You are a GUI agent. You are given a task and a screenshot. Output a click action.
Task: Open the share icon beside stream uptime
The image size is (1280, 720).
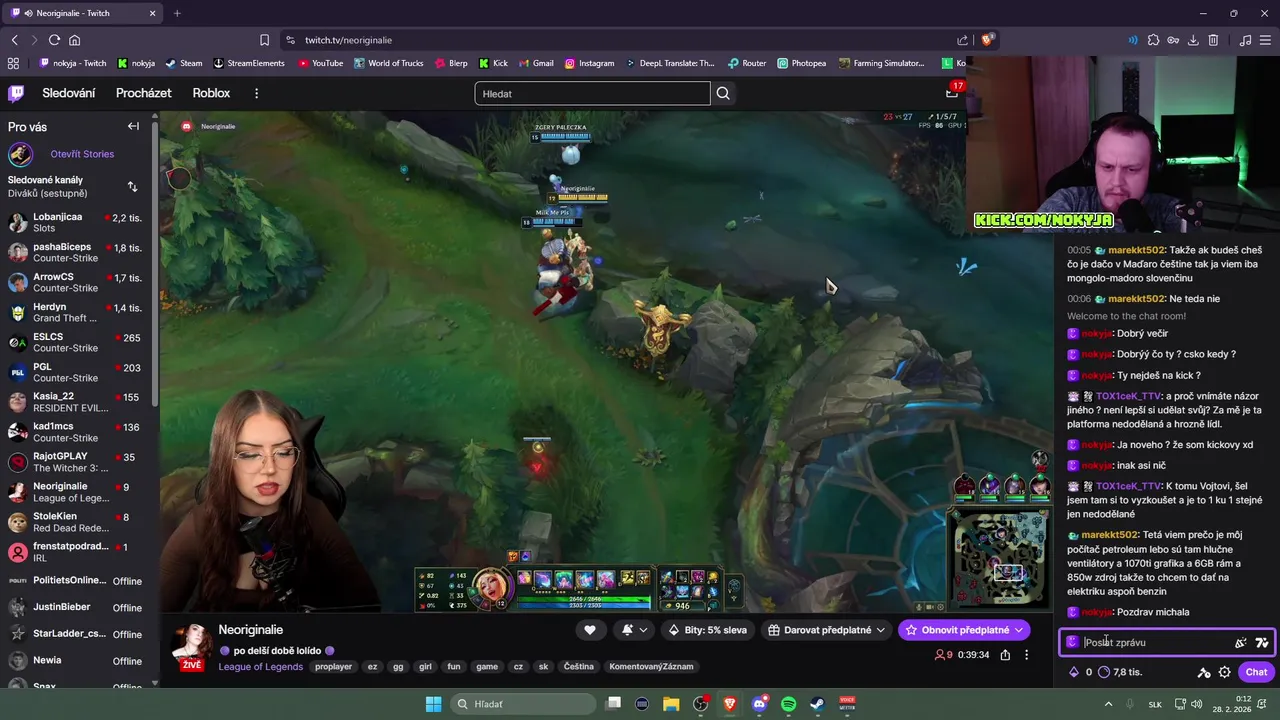pyautogui.click(x=1005, y=655)
